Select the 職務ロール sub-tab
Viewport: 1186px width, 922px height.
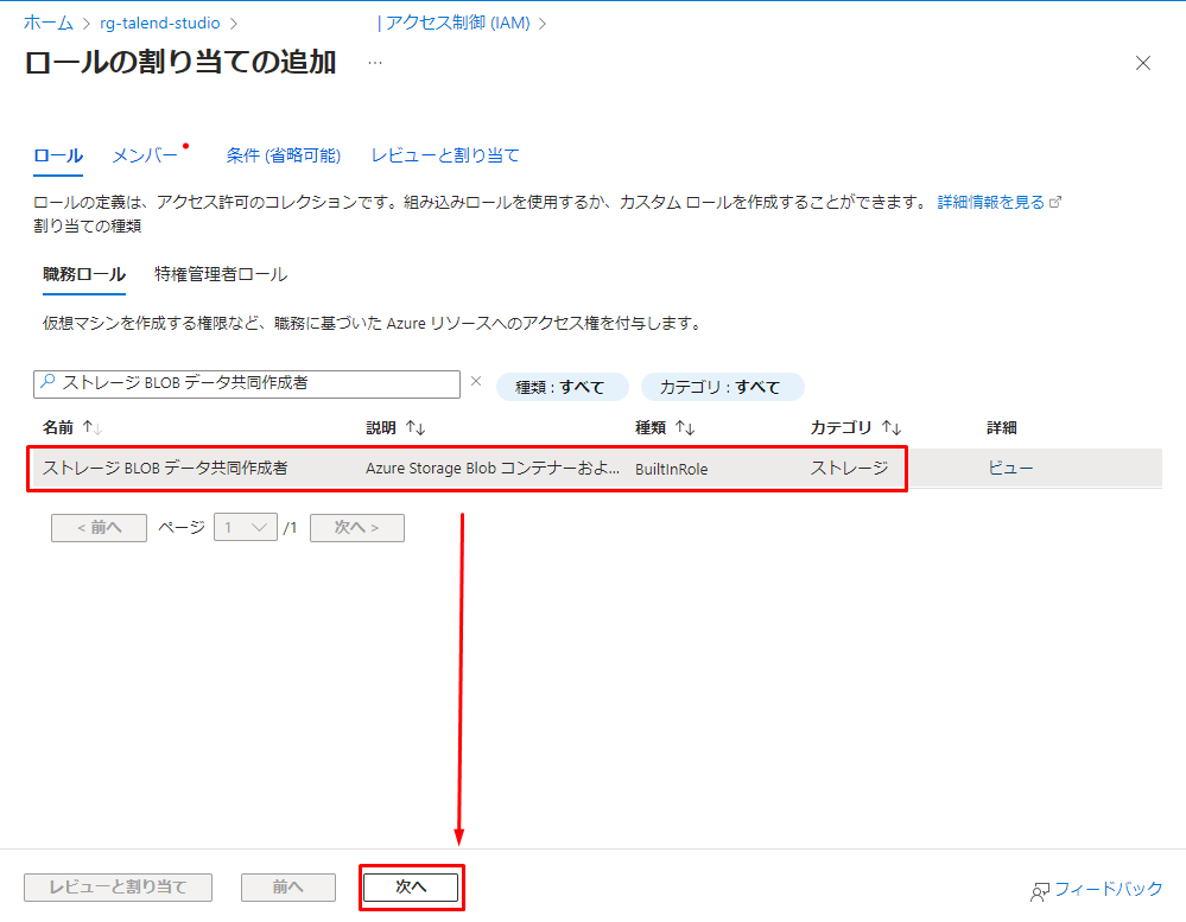(x=84, y=274)
